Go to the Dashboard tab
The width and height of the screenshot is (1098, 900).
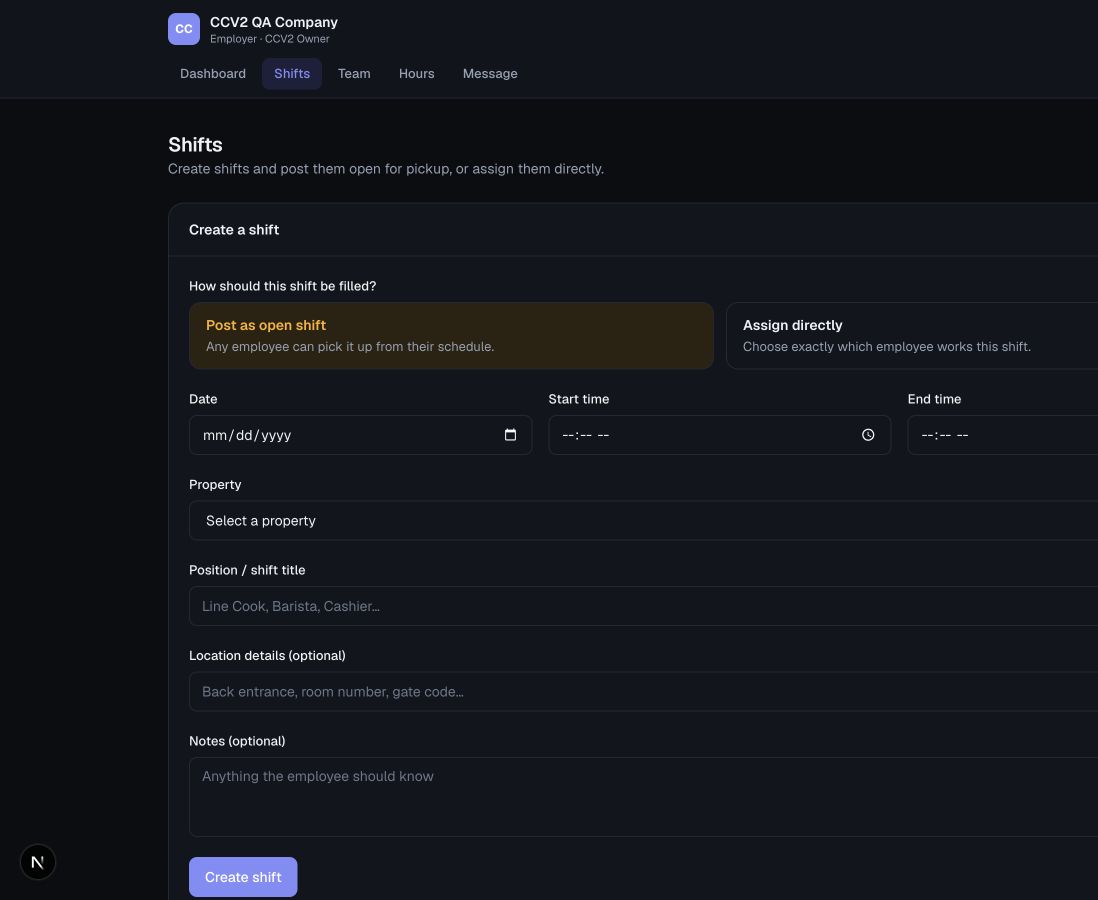(x=213, y=74)
